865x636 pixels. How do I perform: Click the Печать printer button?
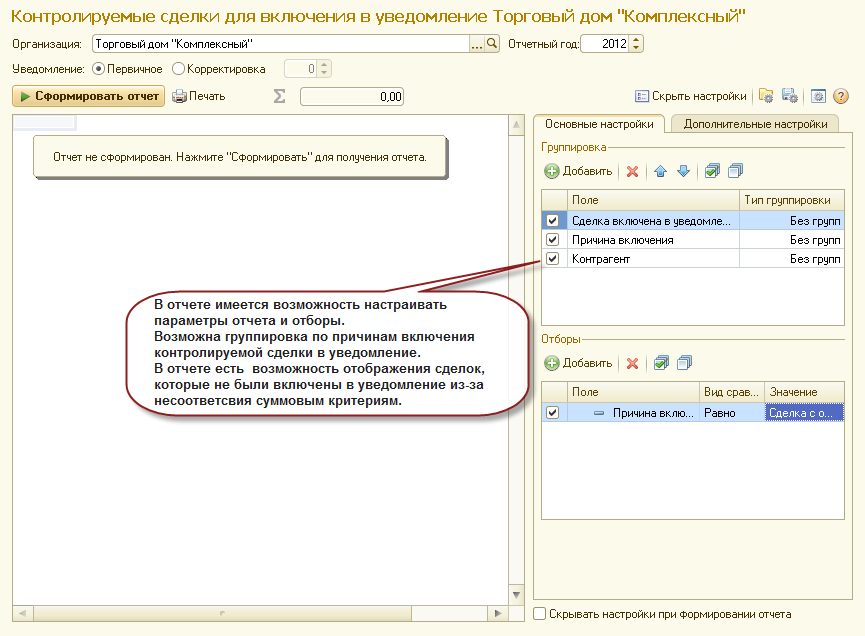pos(199,96)
